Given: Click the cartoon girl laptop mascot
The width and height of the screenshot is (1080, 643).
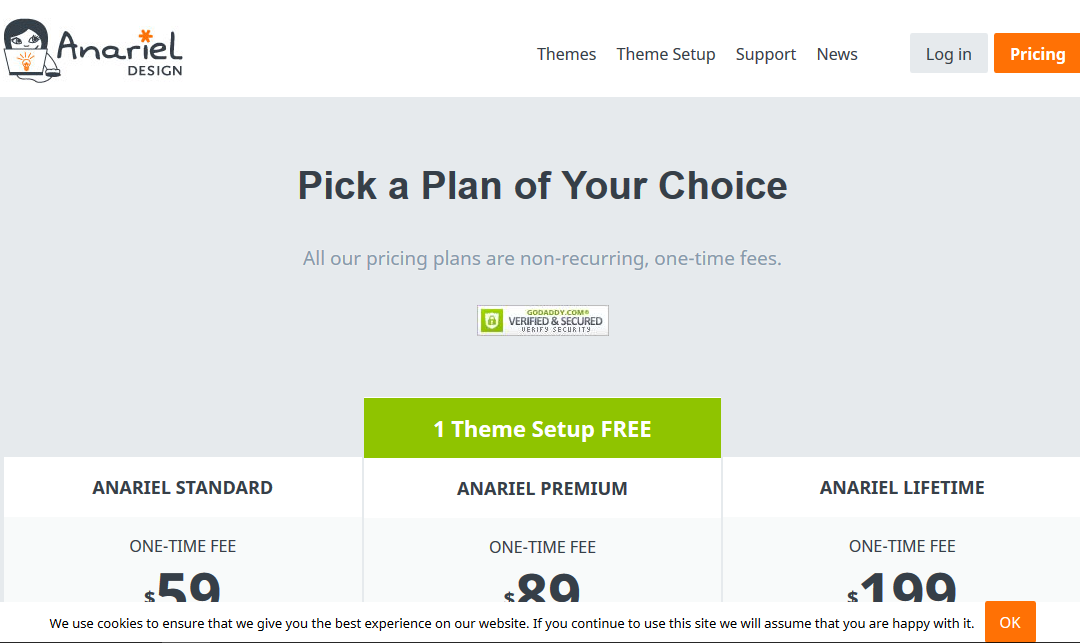Looking at the screenshot, I should click(29, 50).
